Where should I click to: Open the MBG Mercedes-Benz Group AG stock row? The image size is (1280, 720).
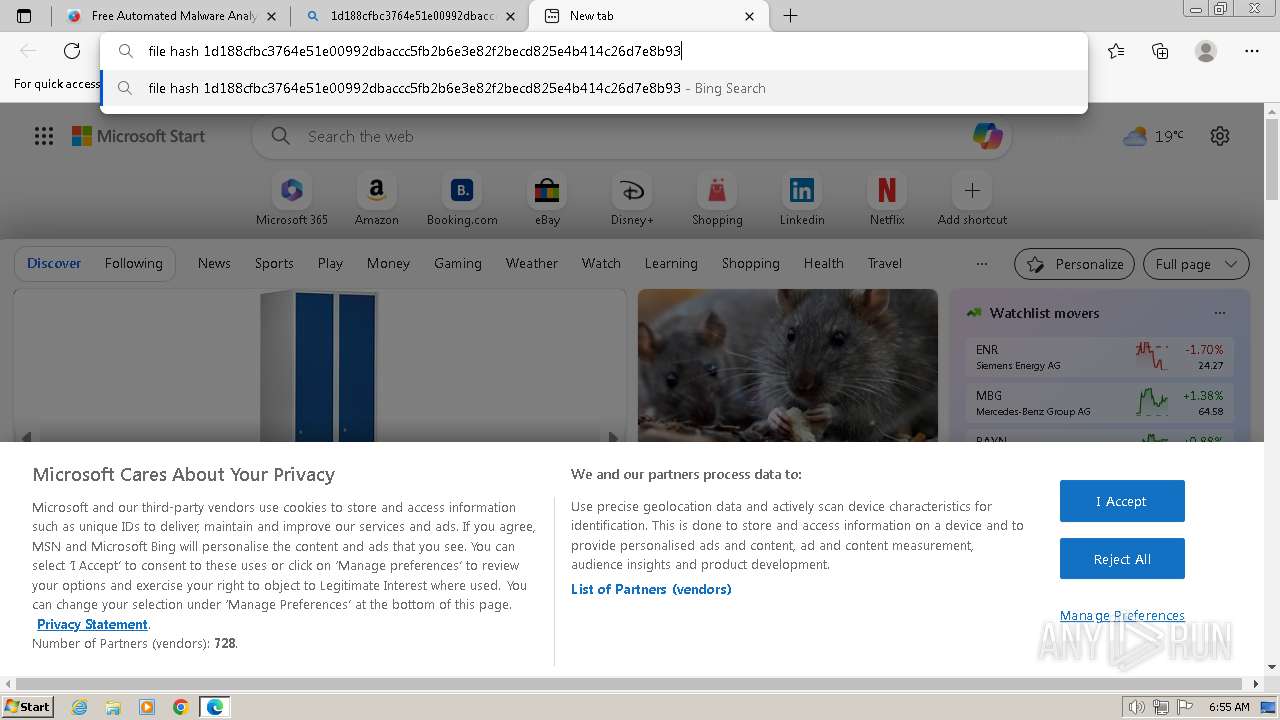pyautogui.click(x=1098, y=403)
